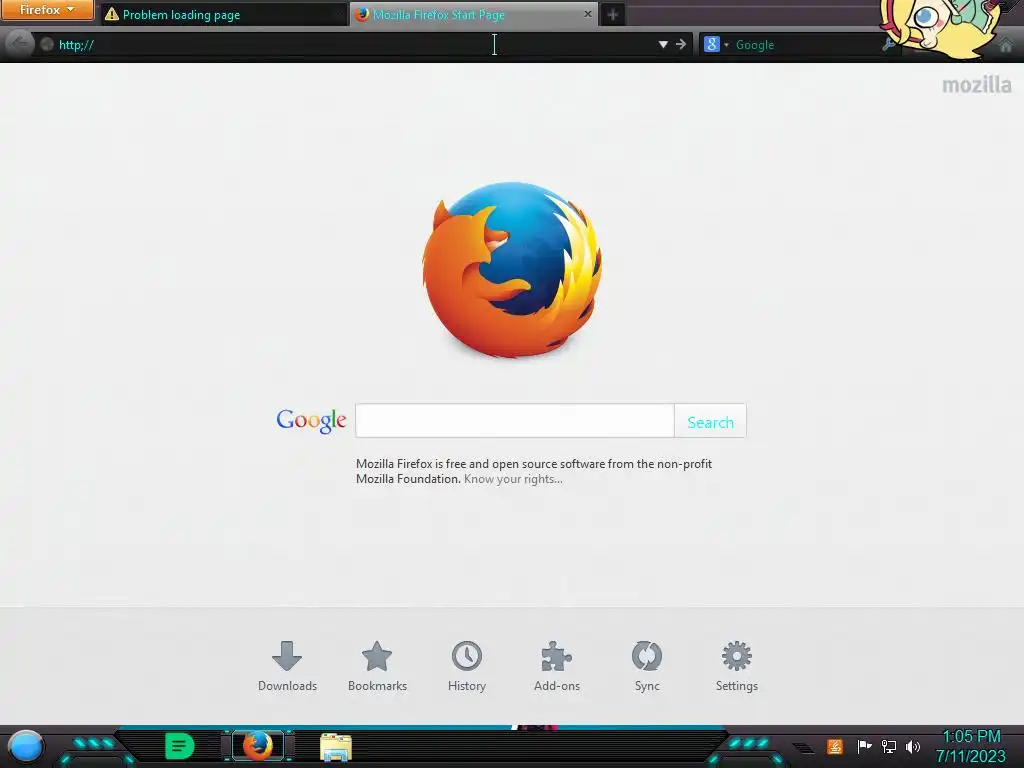
Task: Click the Firefox taskbar icon
Action: coord(258,746)
